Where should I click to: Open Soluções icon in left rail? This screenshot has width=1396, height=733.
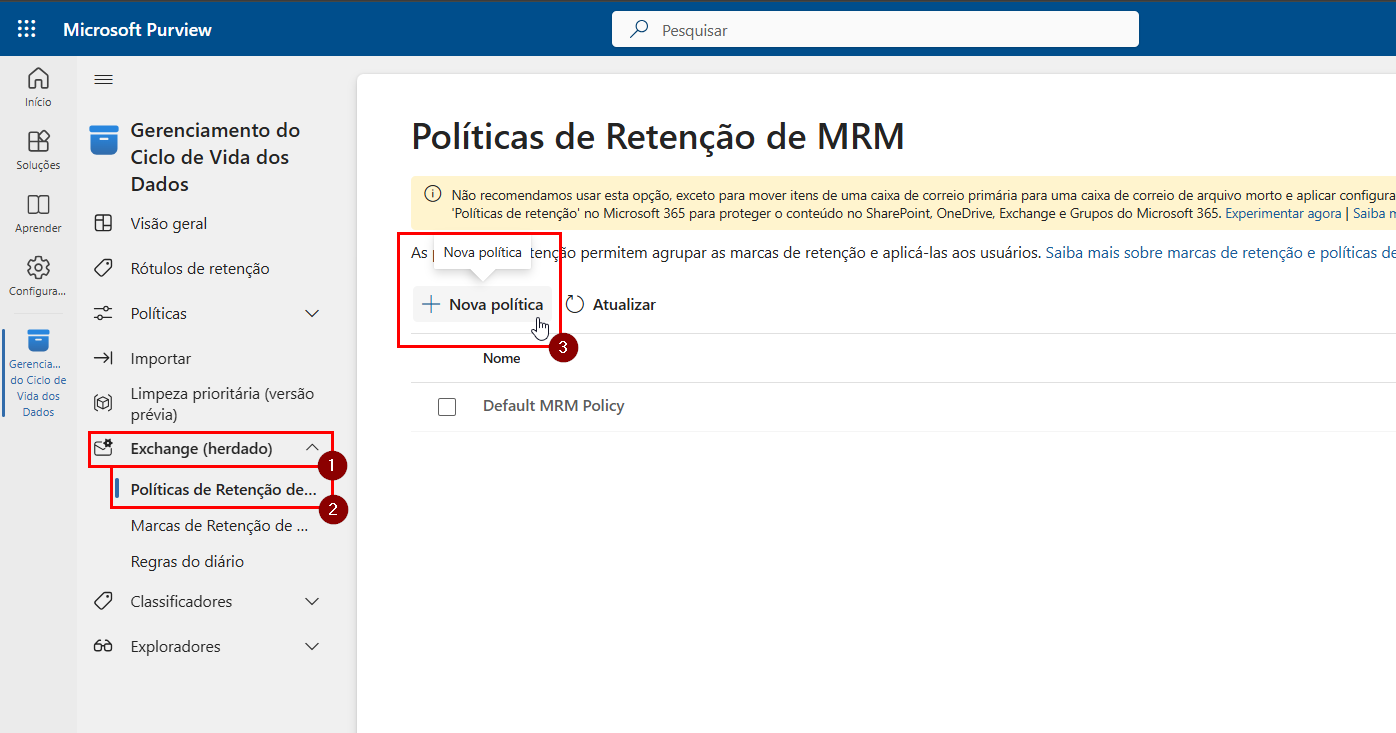[x=38, y=142]
